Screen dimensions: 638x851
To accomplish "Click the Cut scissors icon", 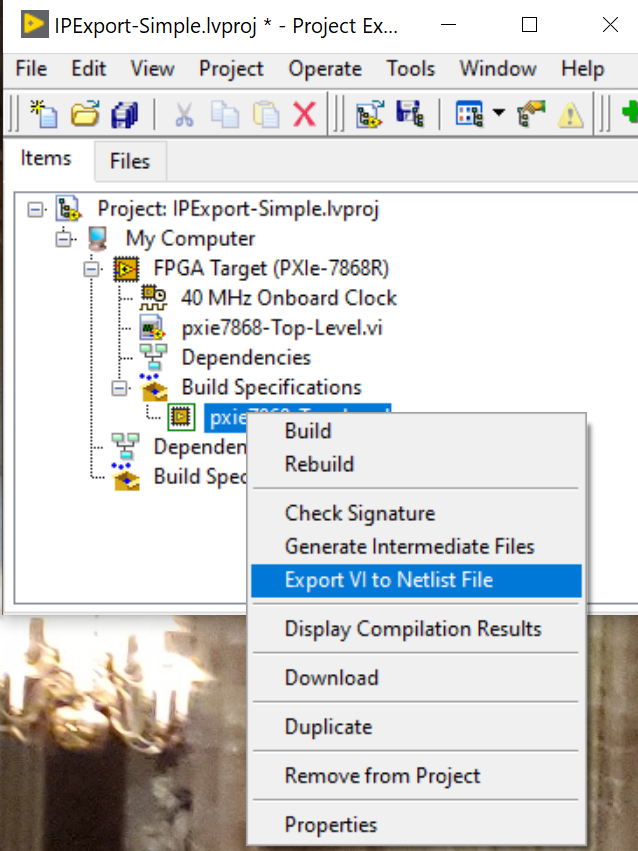I will 184,115.
